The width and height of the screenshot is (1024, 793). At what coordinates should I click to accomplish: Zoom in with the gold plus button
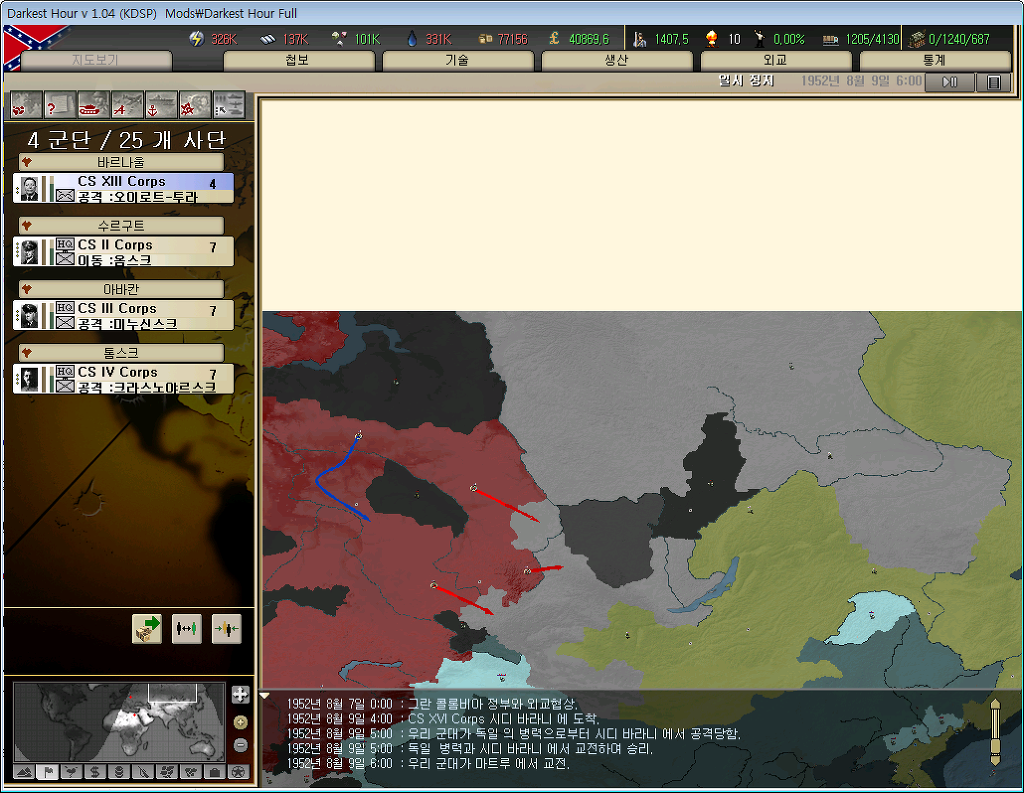pyautogui.click(x=240, y=722)
